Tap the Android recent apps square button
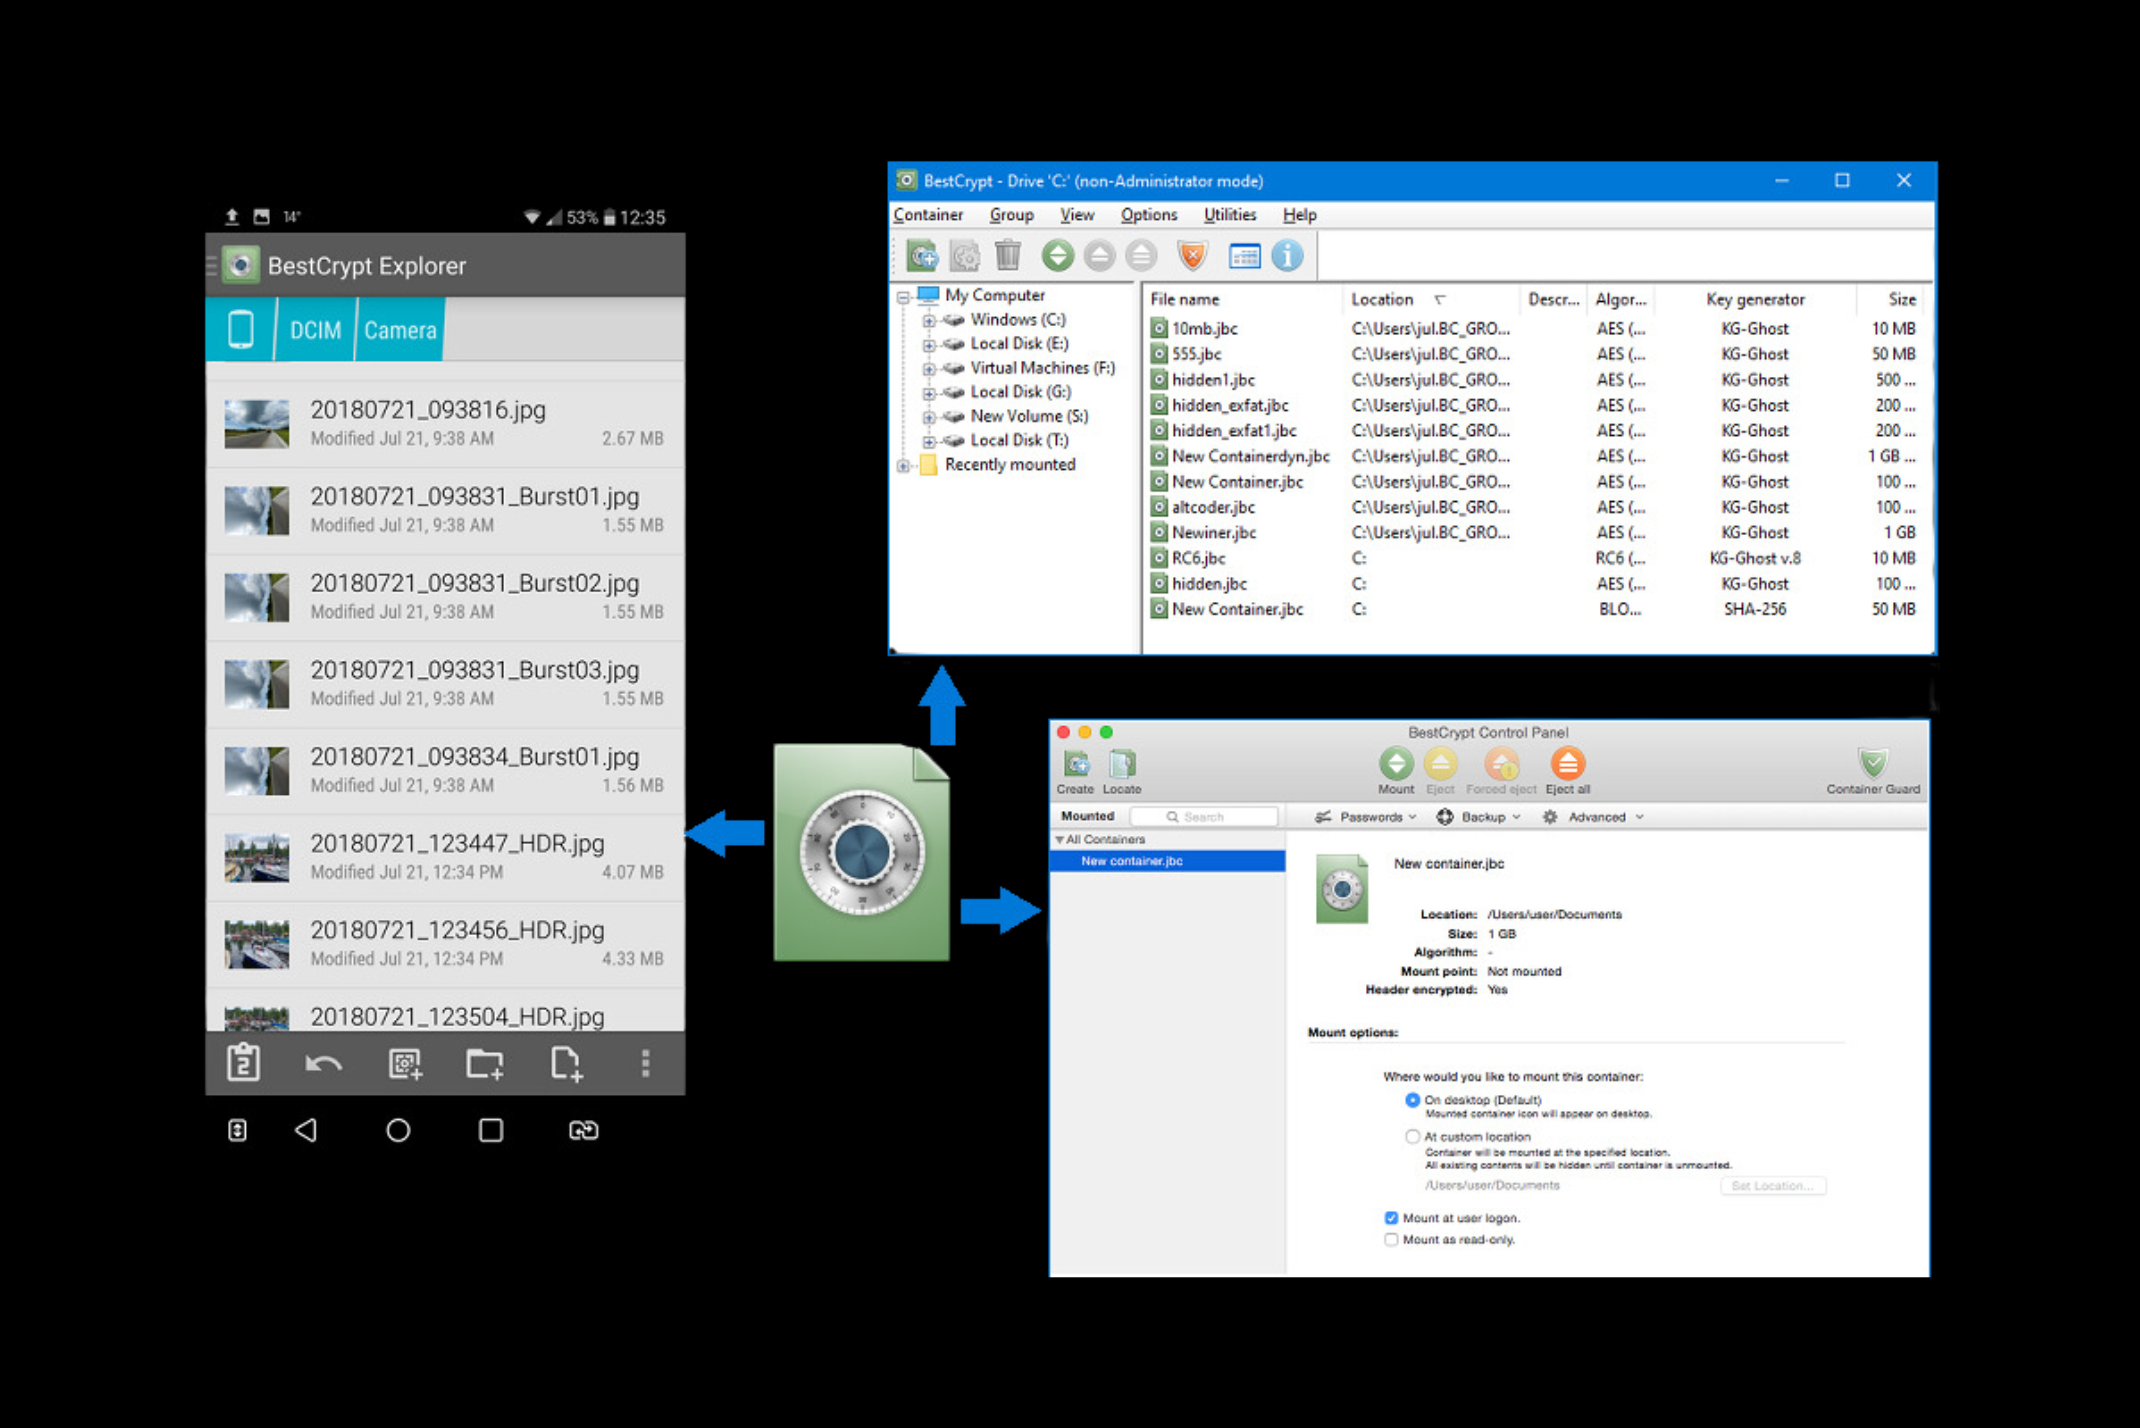Viewport: 2140px width, 1428px height. [x=491, y=1130]
